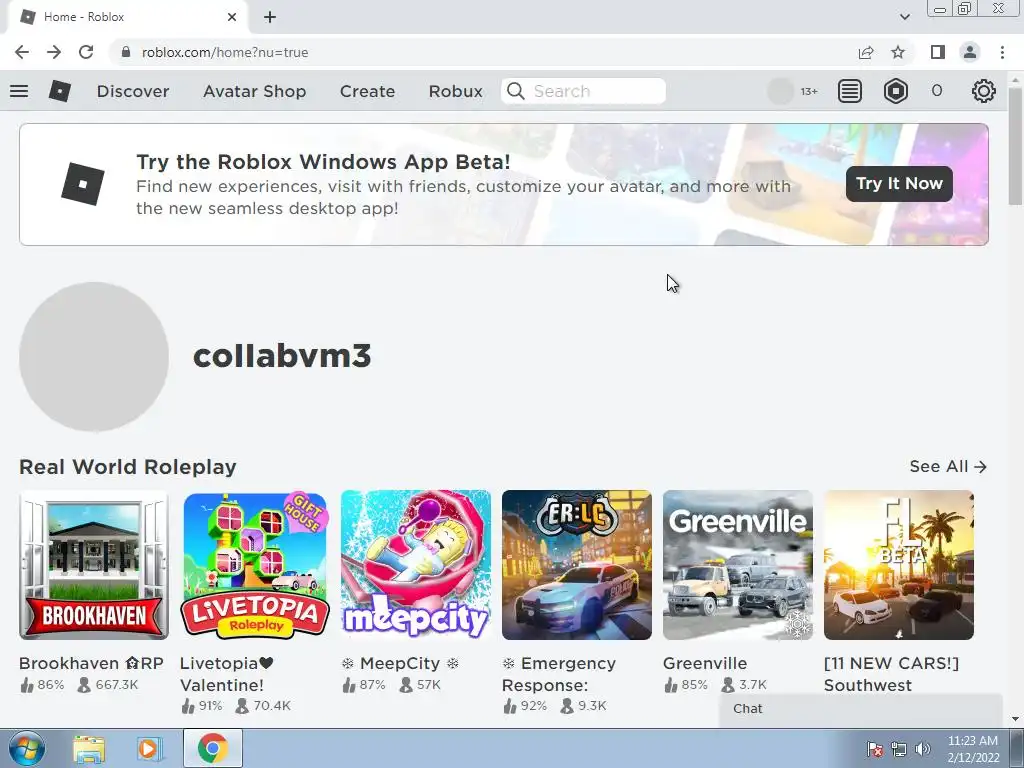Viewport: 1024px width, 768px height.
Task: Open a new browser tab
Action: (270, 17)
